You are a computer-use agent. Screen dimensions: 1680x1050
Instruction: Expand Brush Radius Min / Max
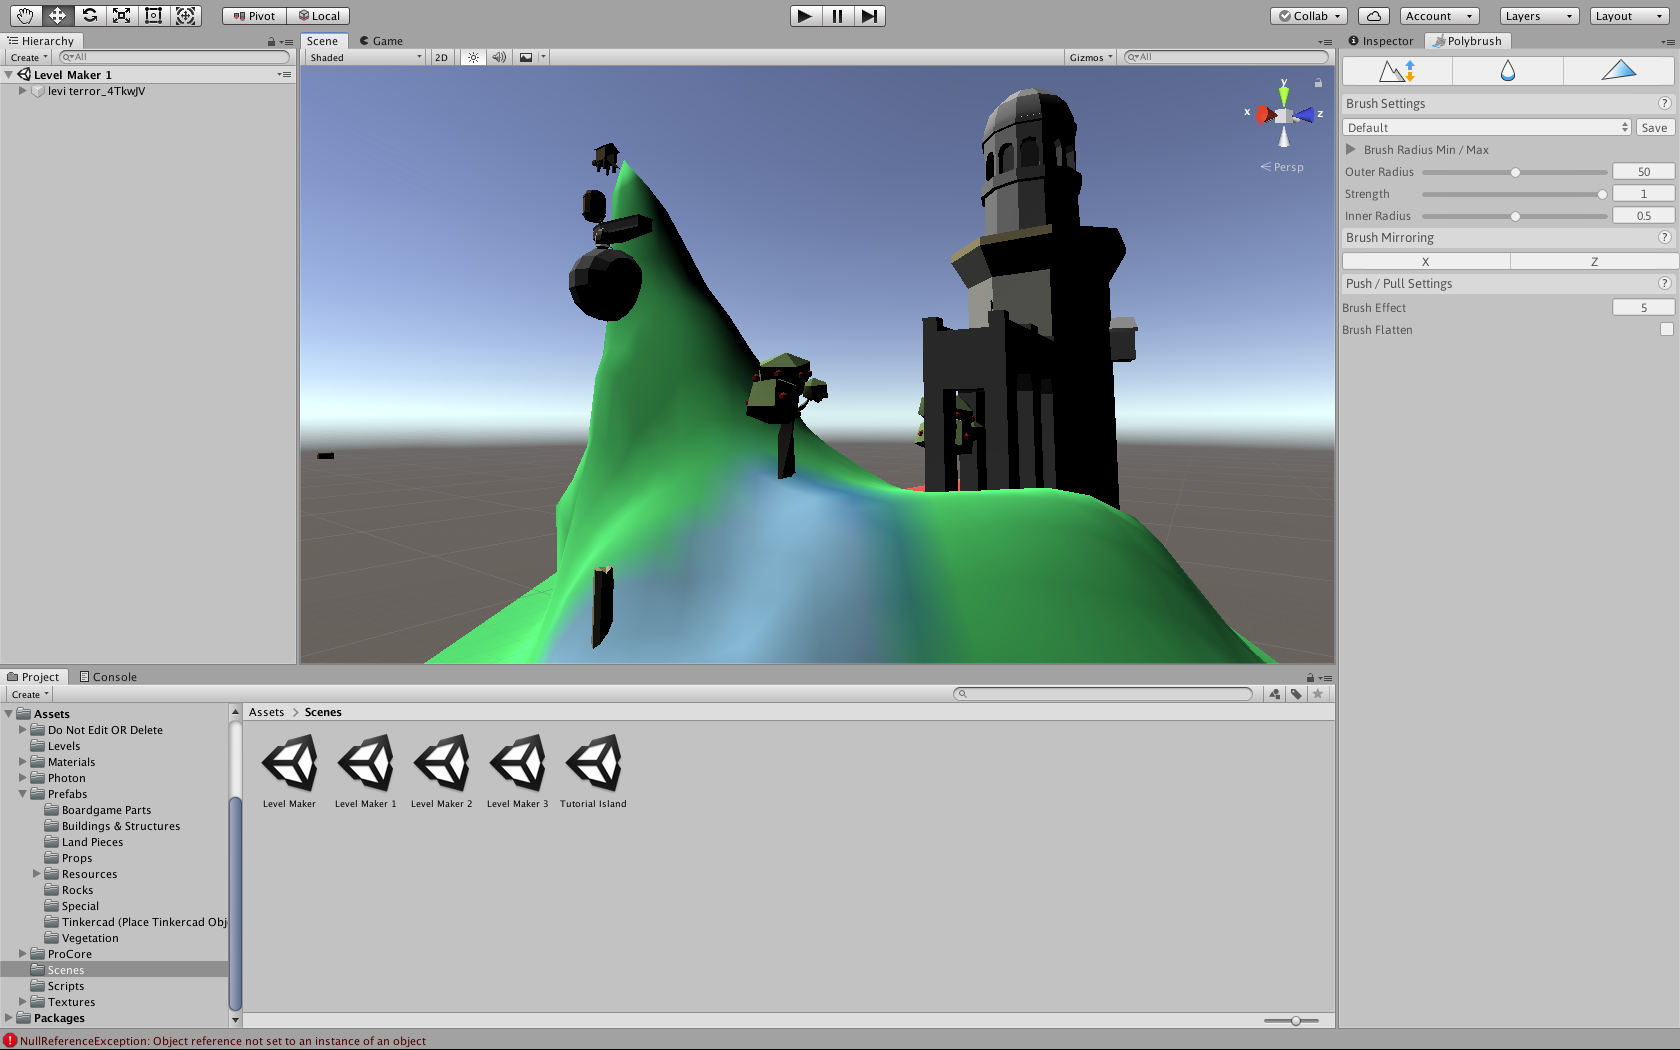(1351, 150)
